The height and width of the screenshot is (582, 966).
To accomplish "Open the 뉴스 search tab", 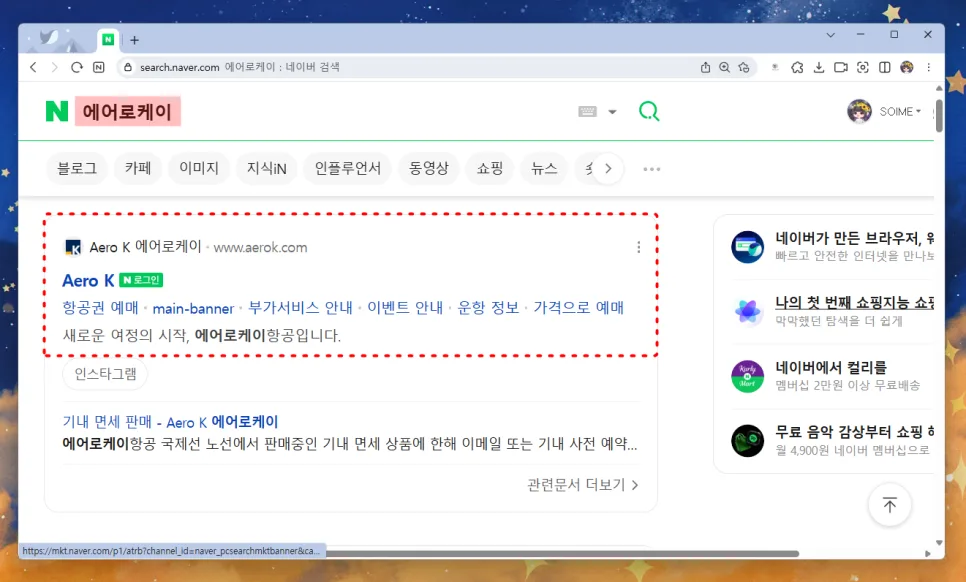I will coord(544,169).
